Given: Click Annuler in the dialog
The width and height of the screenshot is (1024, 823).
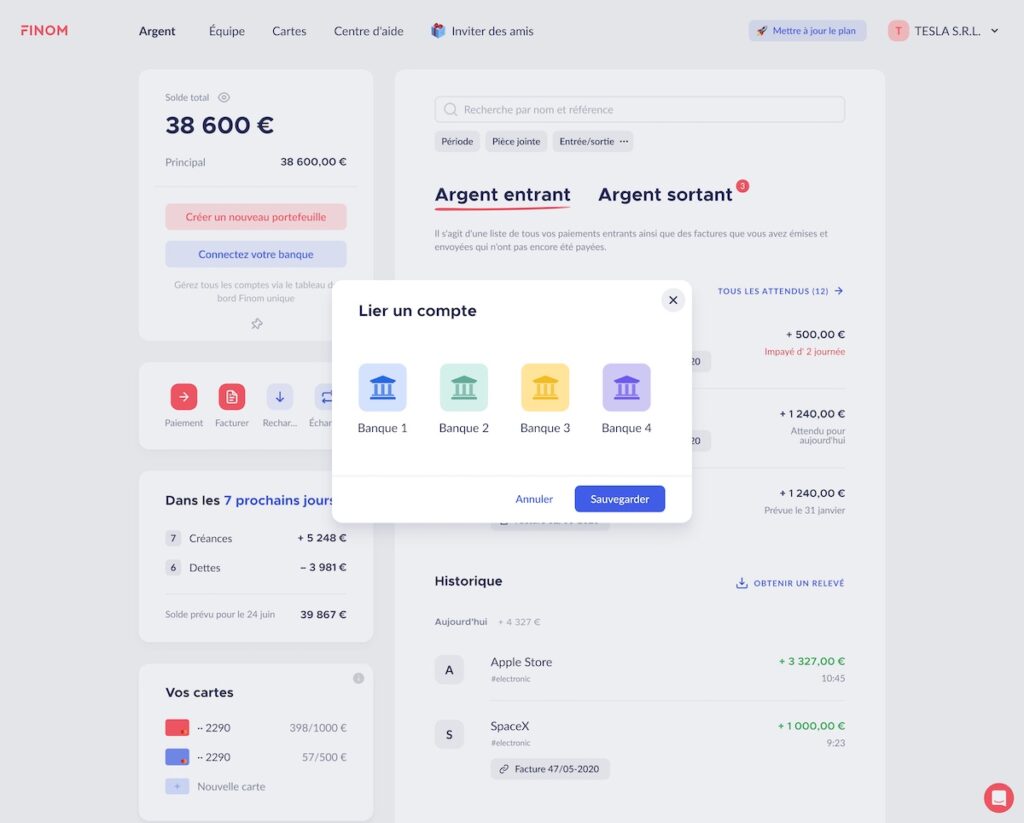Looking at the screenshot, I should point(534,499).
